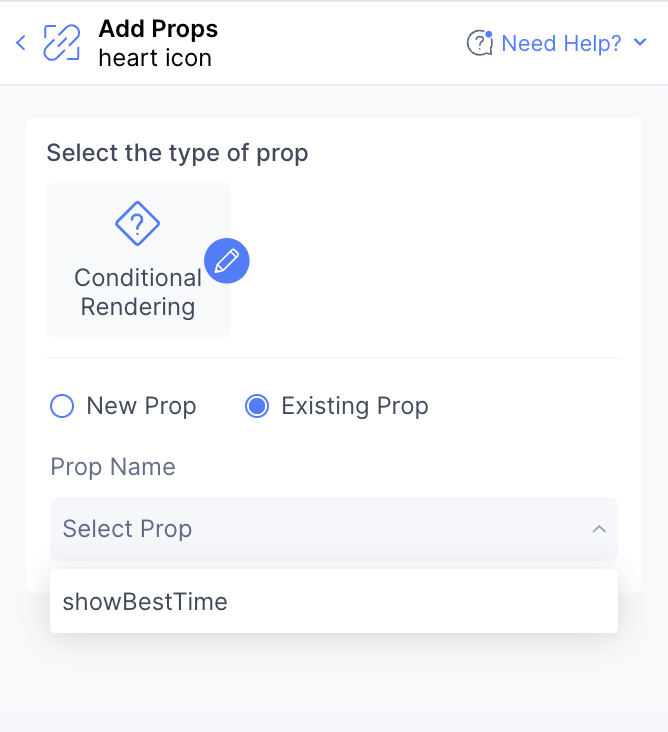The image size is (668, 732).
Task: Go back using the left chevron arrow
Action: click(x=21, y=43)
